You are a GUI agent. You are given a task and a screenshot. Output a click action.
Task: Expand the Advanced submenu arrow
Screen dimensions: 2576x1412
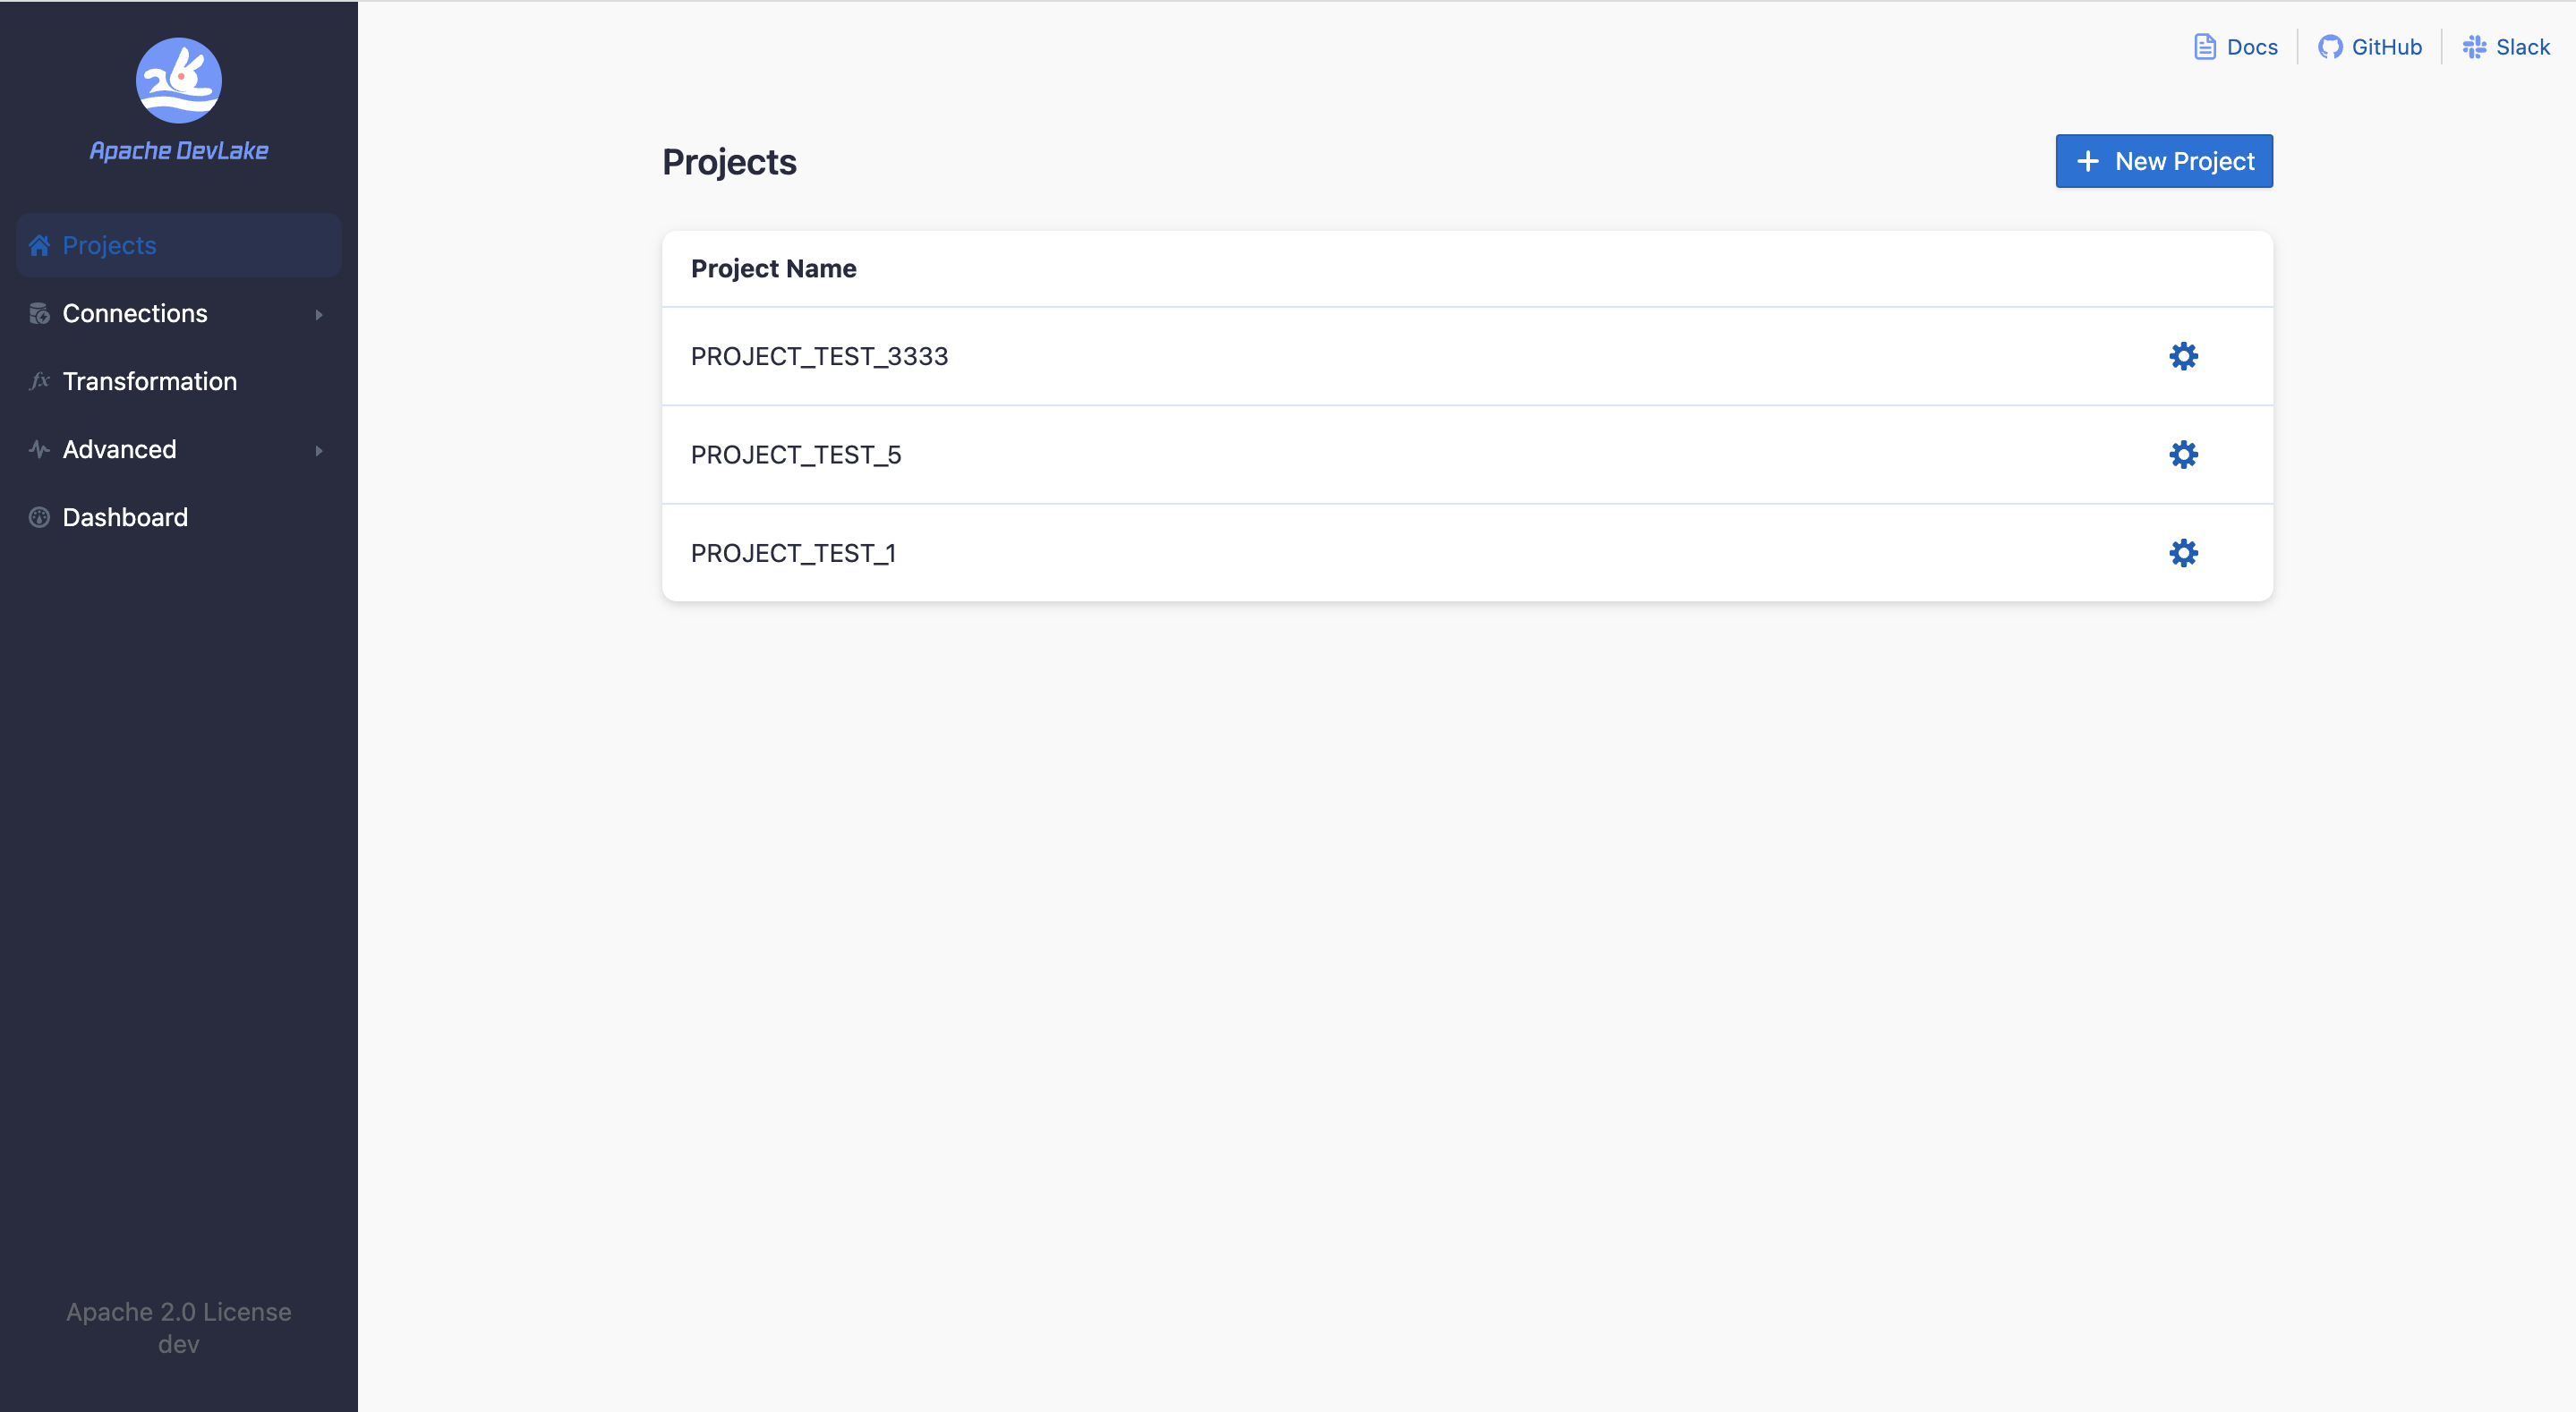319,450
